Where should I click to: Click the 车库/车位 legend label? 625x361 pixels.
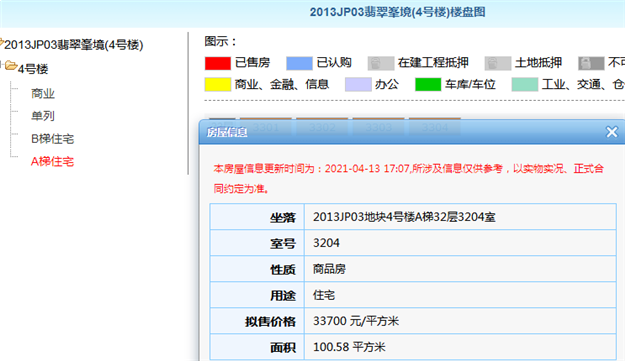click(470, 84)
